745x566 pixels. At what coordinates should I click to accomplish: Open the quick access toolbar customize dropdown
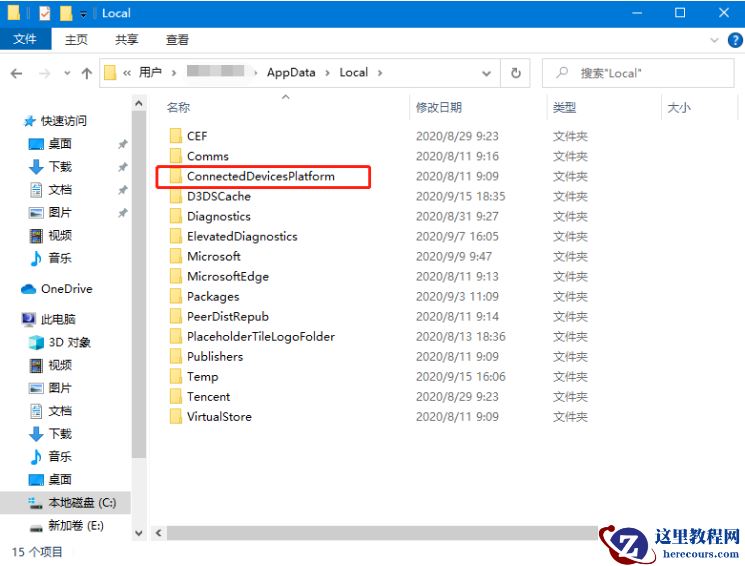[x=83, y=14]
